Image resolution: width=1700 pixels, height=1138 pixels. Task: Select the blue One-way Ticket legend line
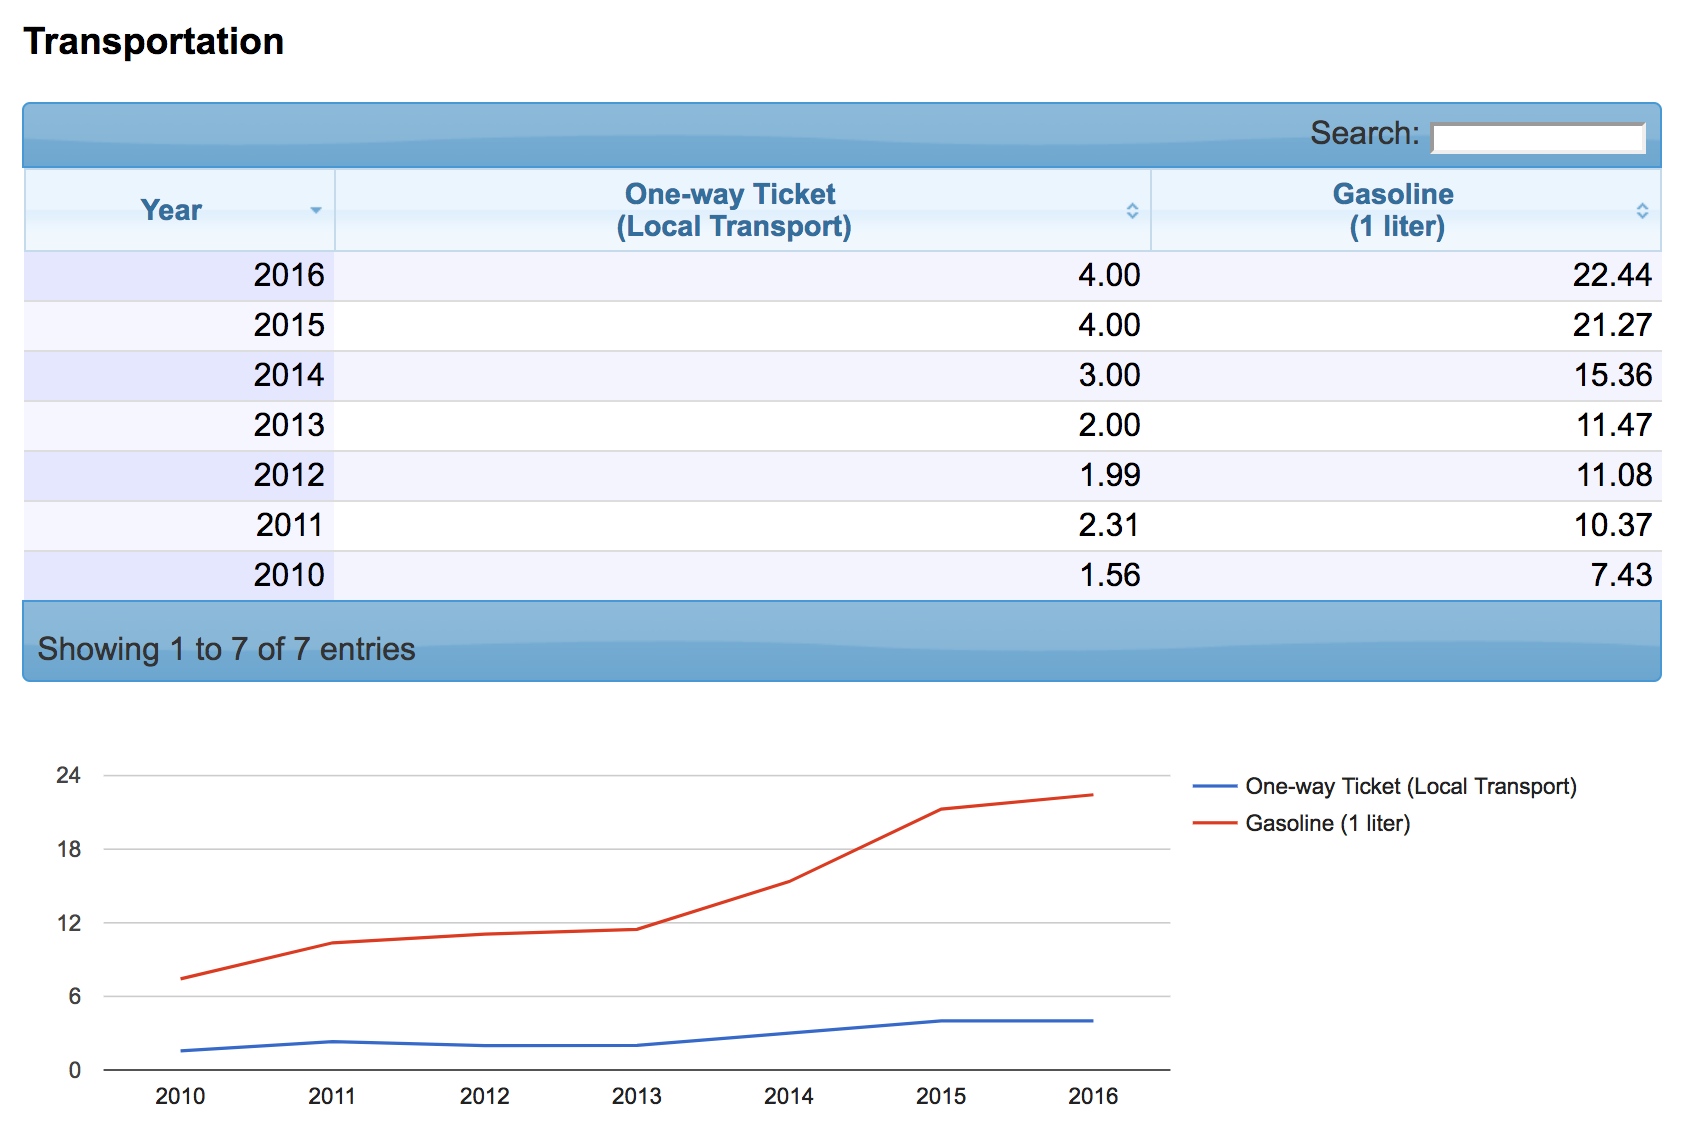(x=1215, y=787)
